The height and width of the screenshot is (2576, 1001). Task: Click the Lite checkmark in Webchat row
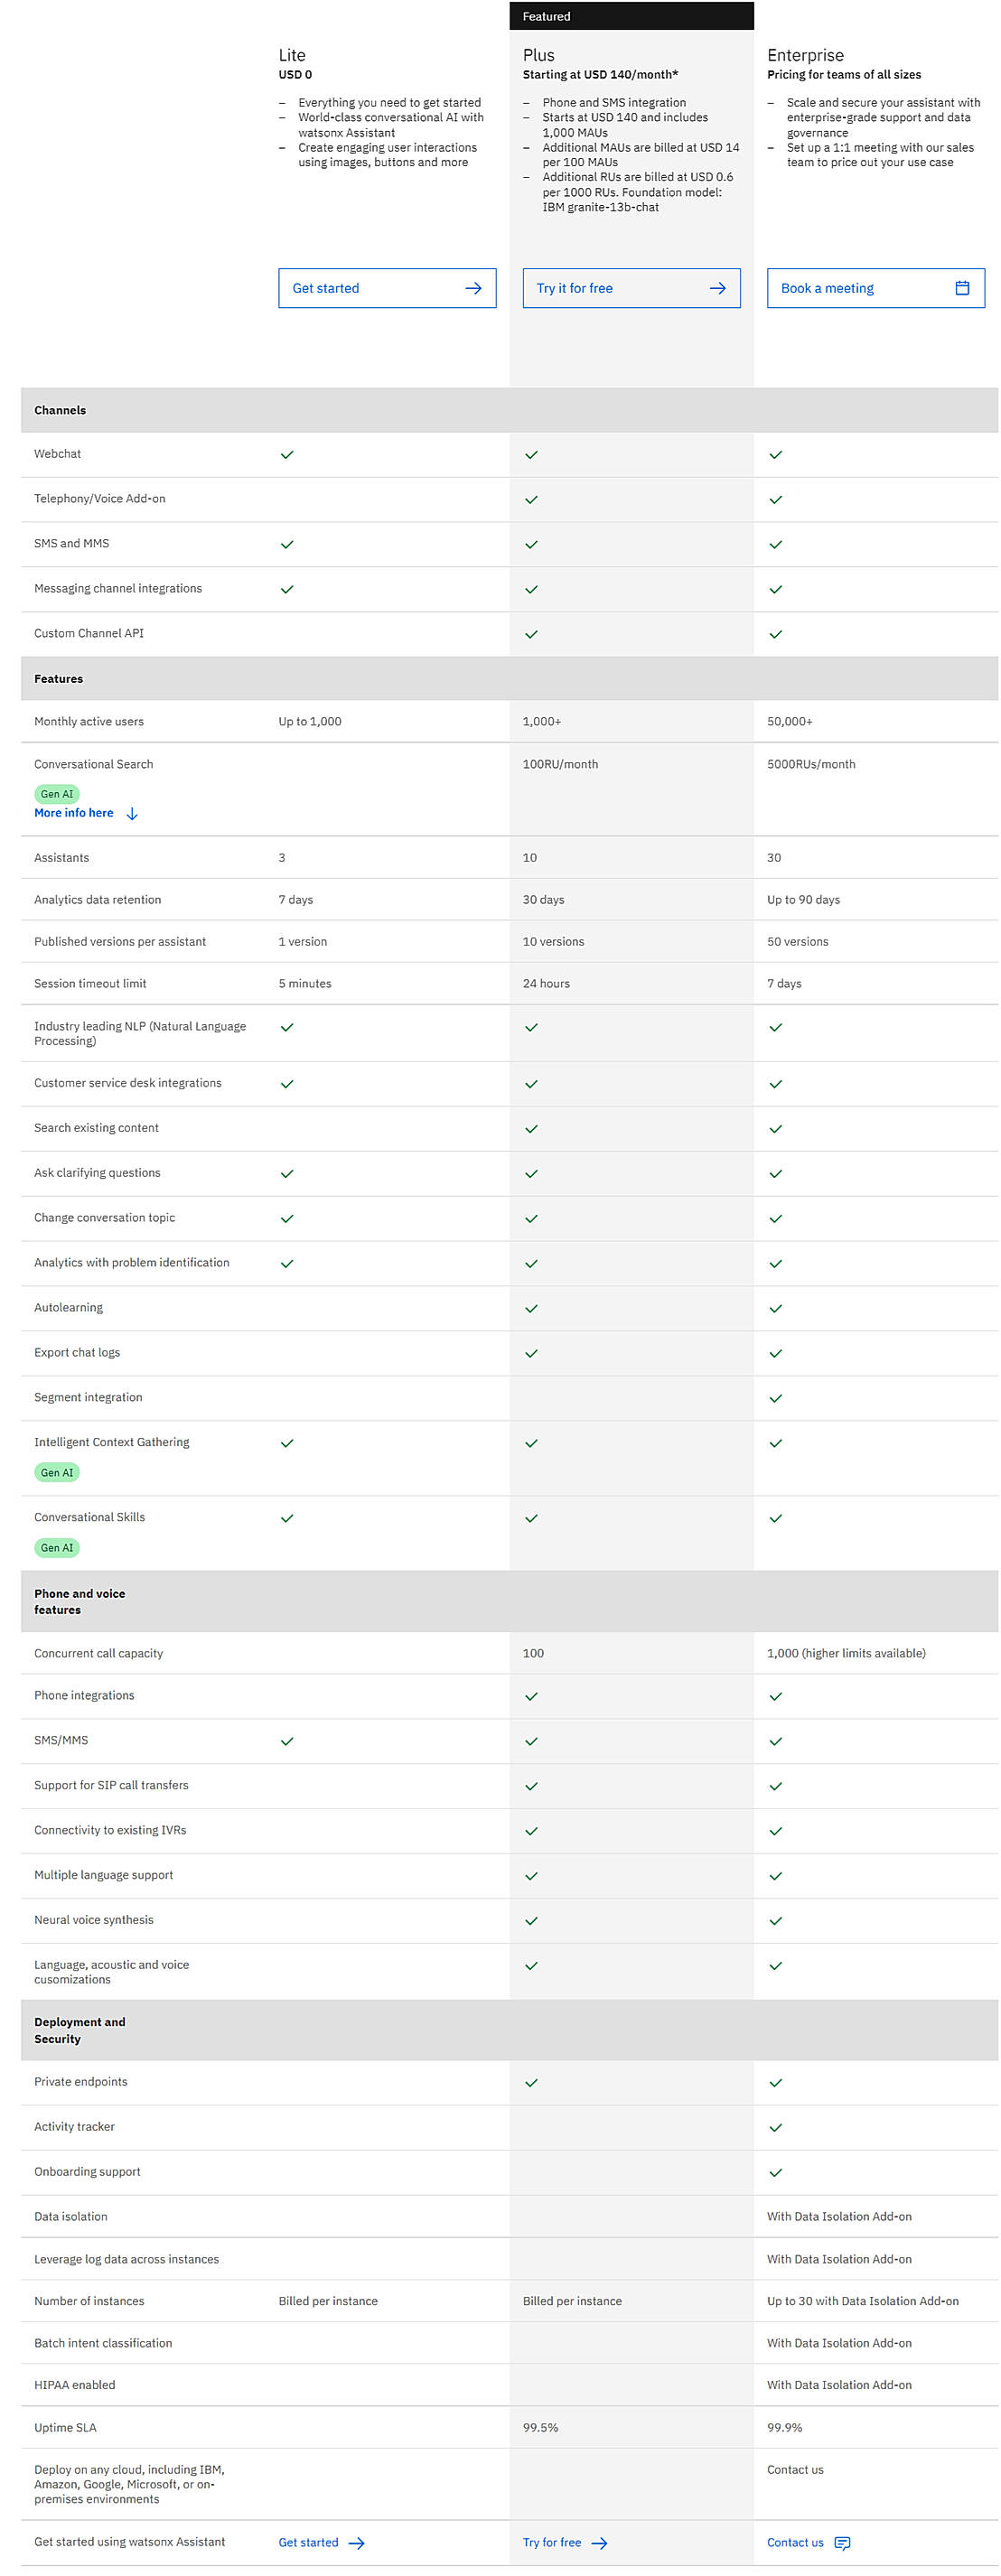click(287, 455)
